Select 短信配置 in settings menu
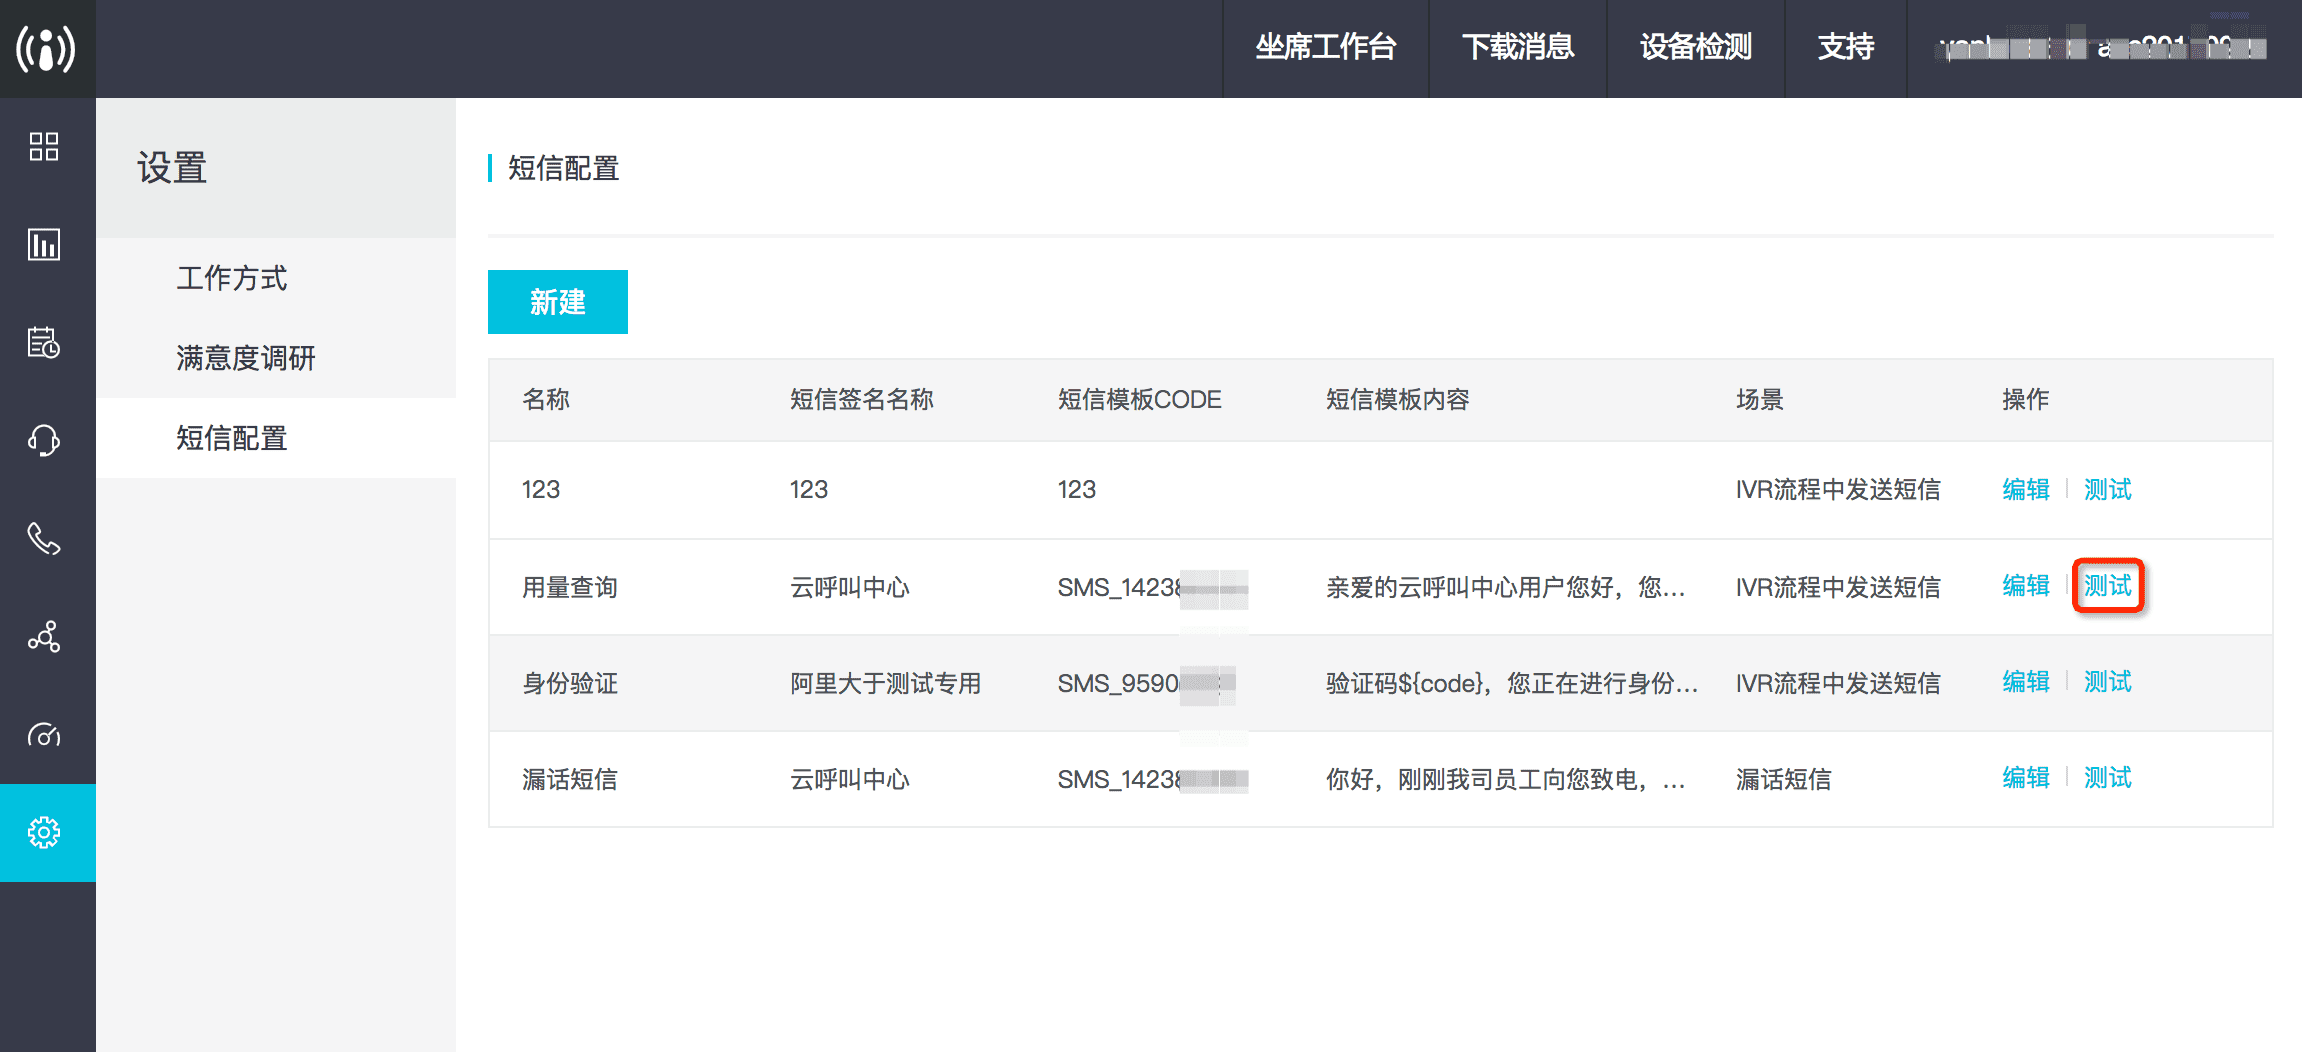This screenshot has width=2302, height=1052. click(x=232, y=438)
